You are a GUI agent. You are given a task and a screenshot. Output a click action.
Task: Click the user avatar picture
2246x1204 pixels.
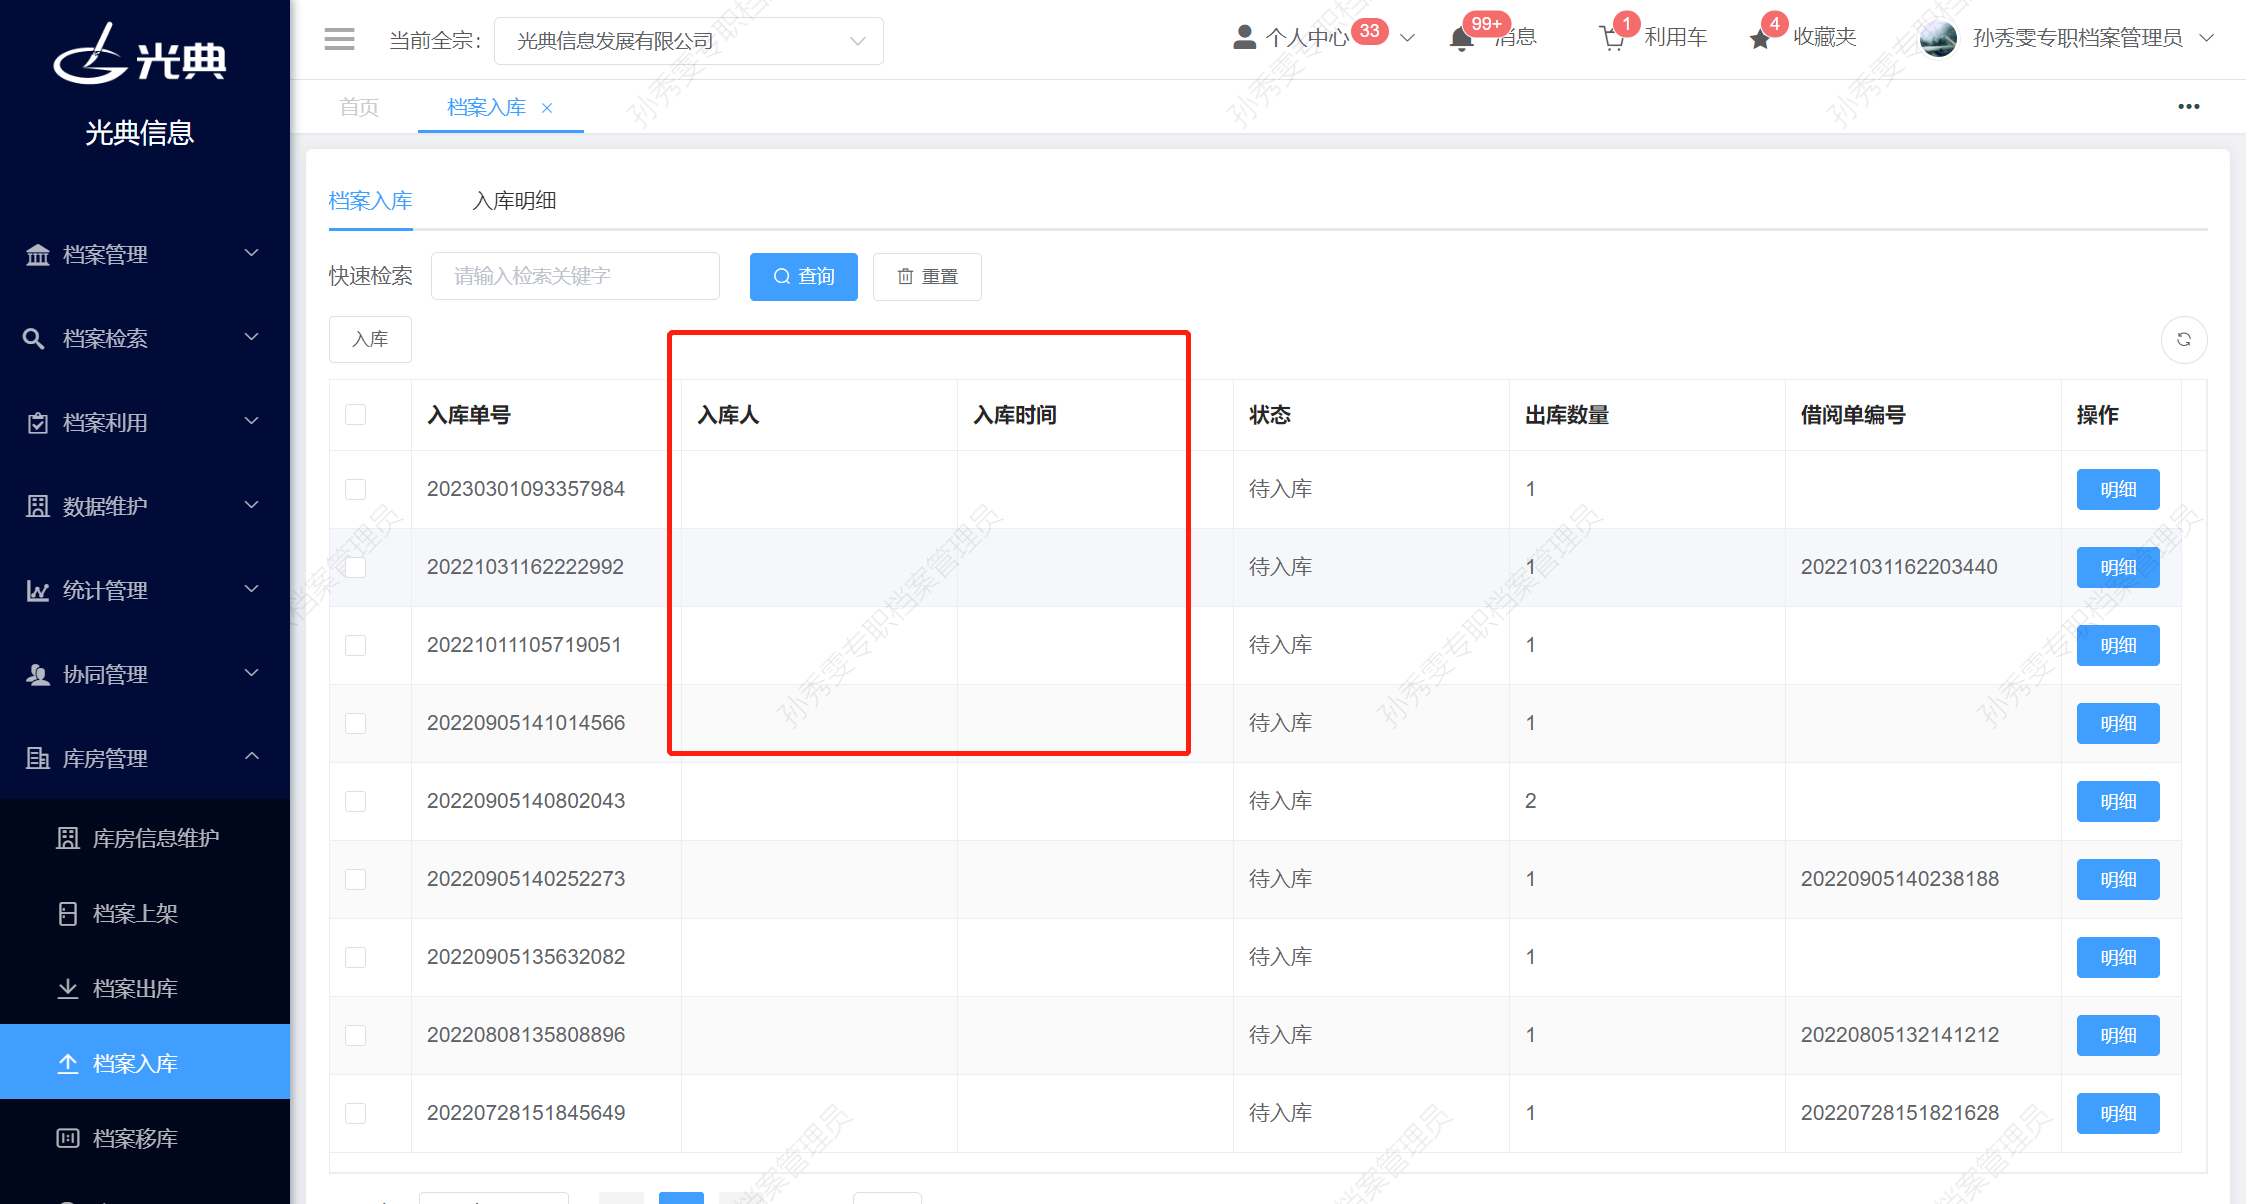click(1938, 39)
